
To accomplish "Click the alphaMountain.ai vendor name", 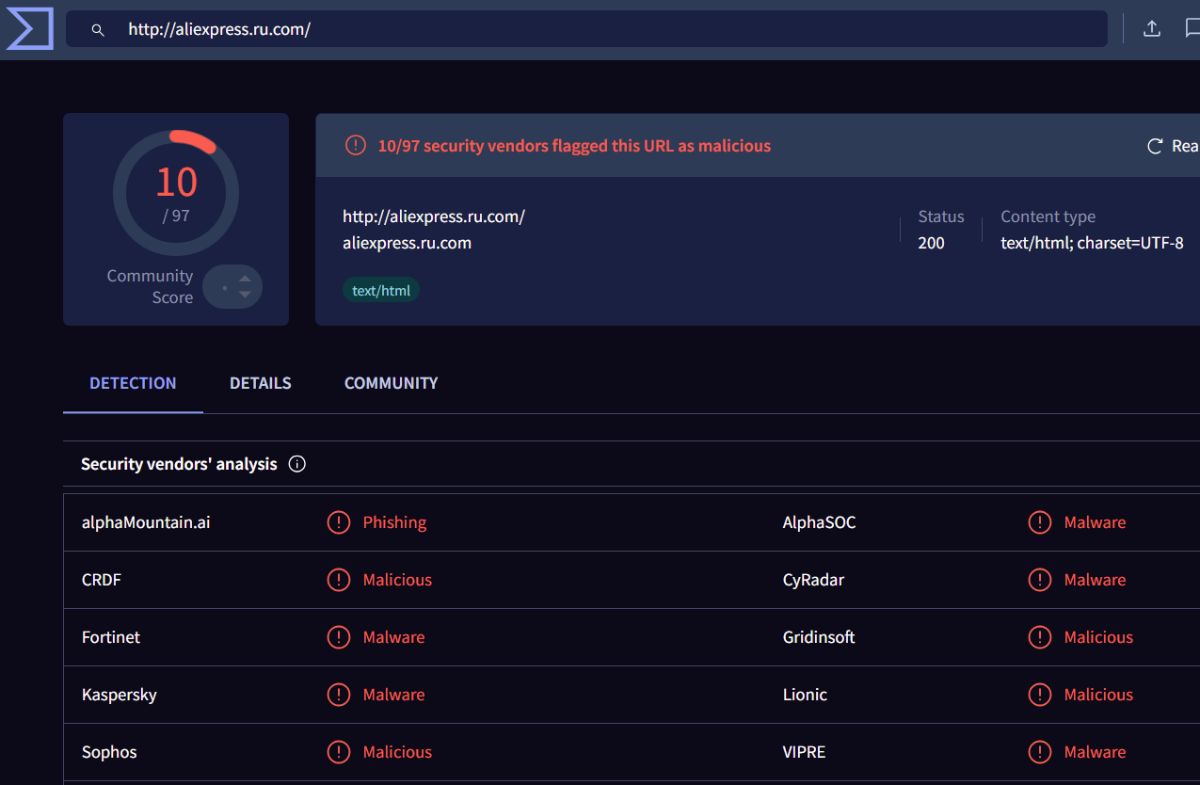I will tap(146, 522).
